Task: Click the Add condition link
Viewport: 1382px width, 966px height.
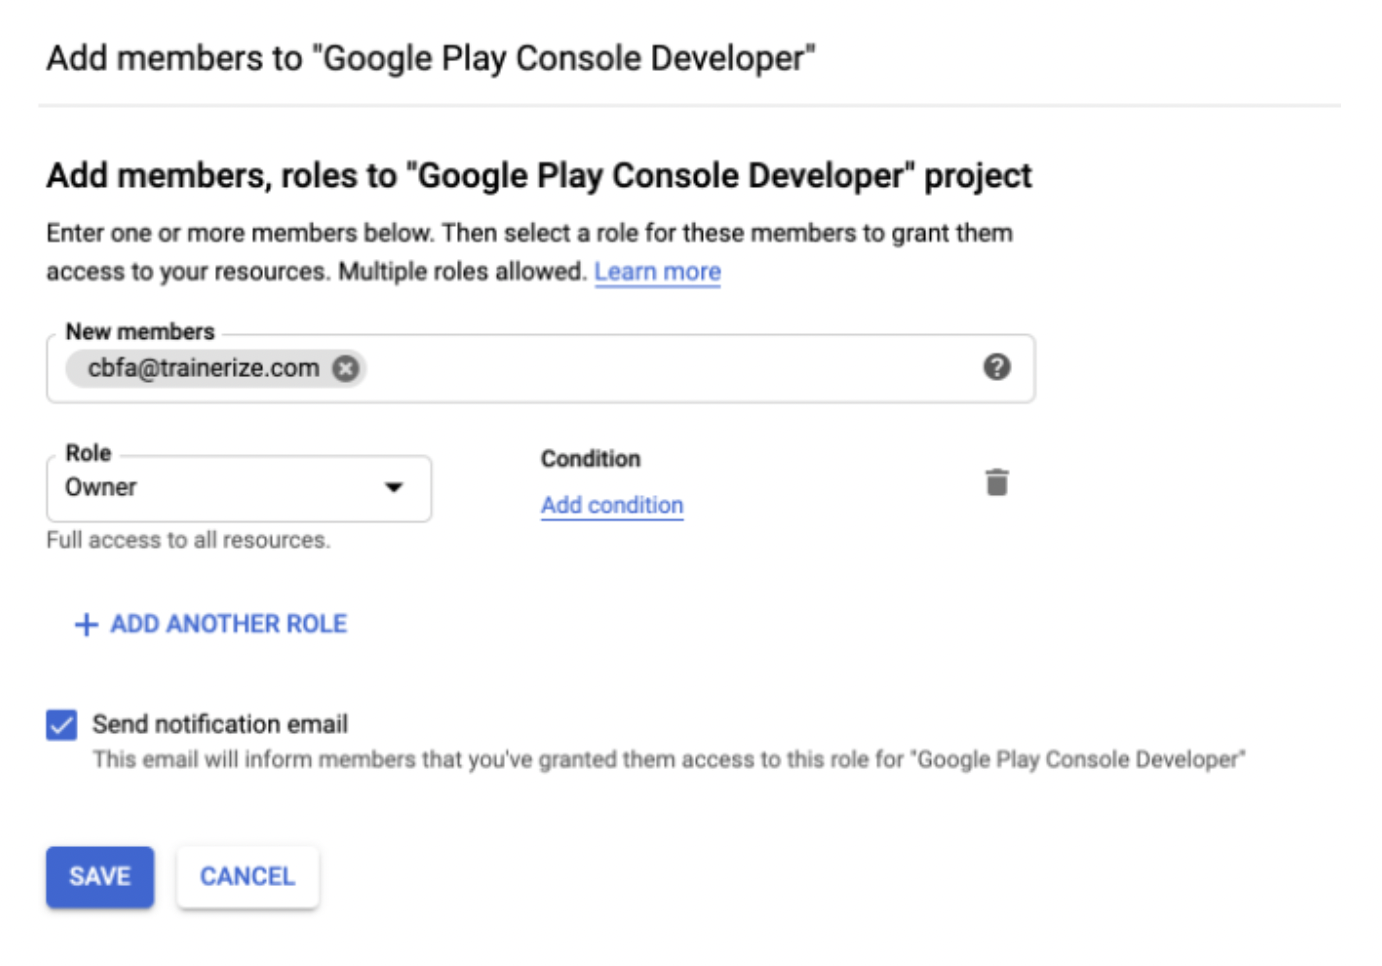Action: 612,505
